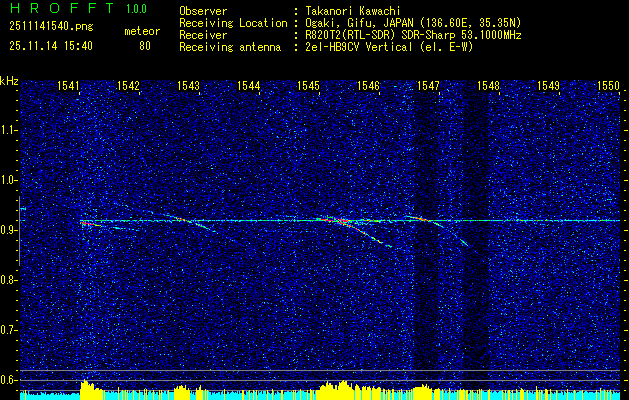Click the 1.0 frequency axis label
This screenshot has width=629, height=400.
9,180
